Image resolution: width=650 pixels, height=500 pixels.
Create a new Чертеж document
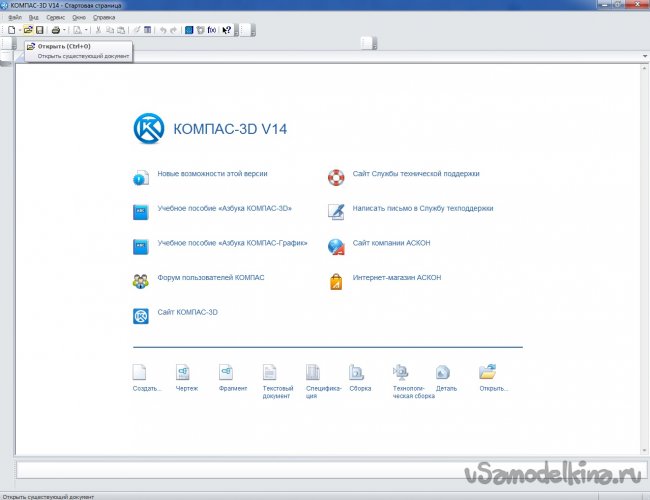point(182,373)
